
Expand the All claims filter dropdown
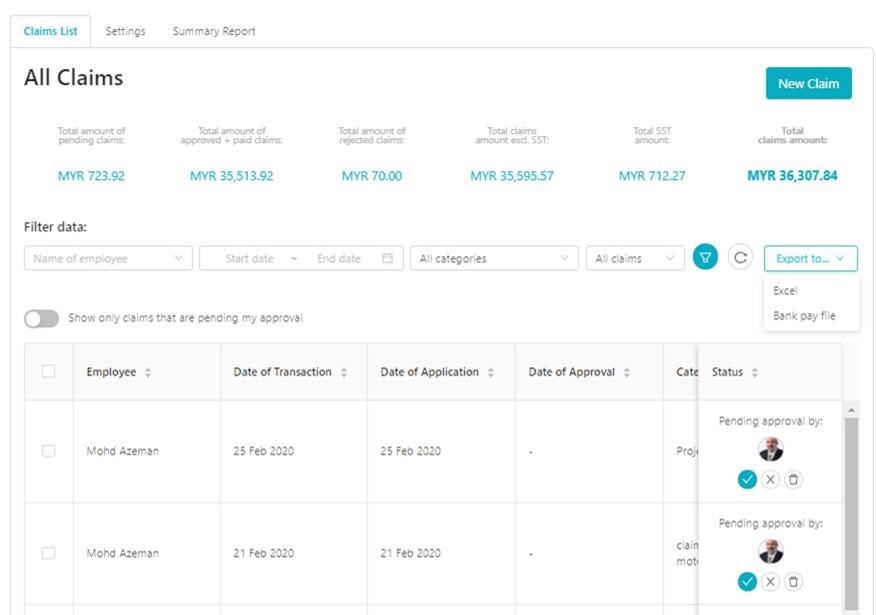point(635,259)
